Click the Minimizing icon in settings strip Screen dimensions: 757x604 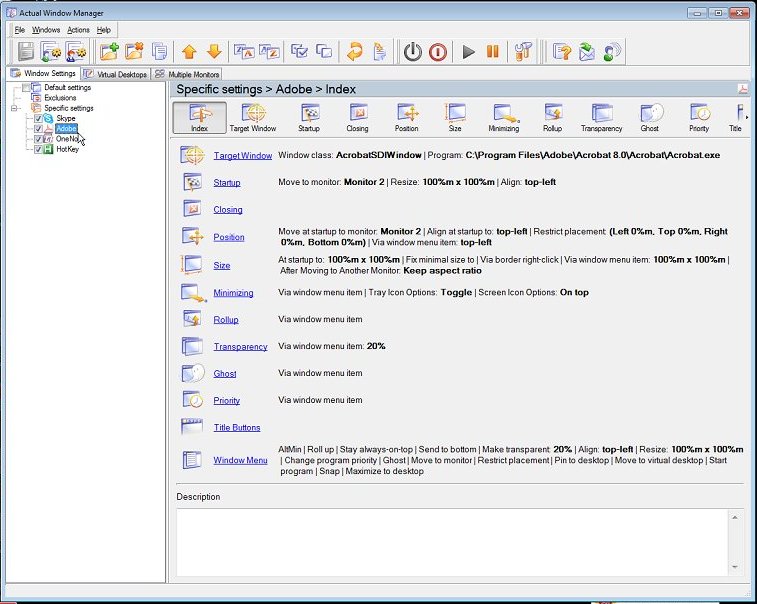(503, 117)
